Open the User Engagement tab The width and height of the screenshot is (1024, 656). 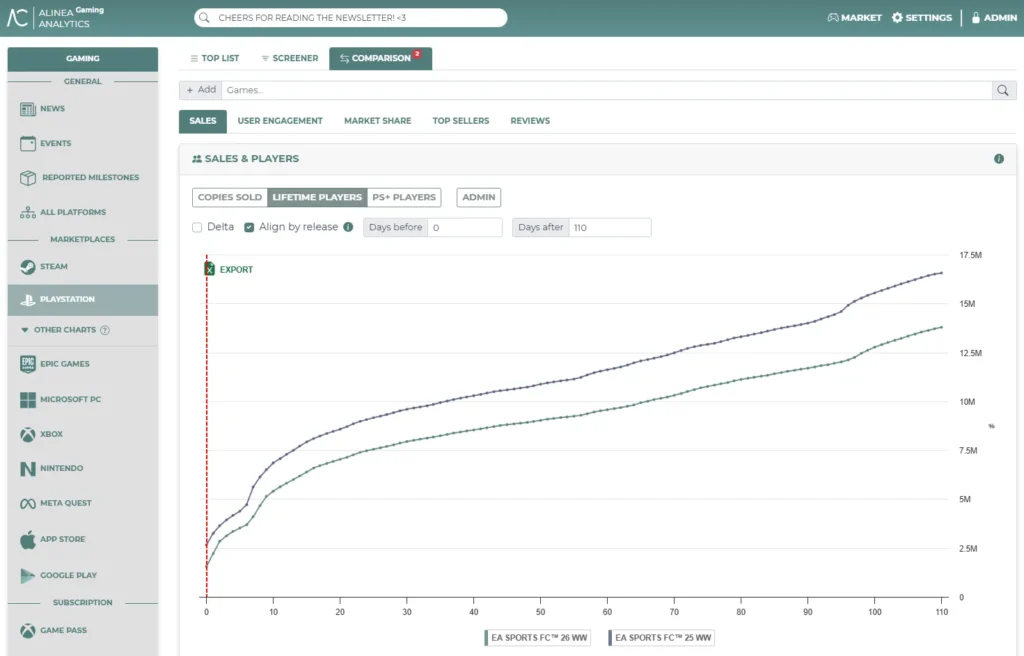pos(280,121)
